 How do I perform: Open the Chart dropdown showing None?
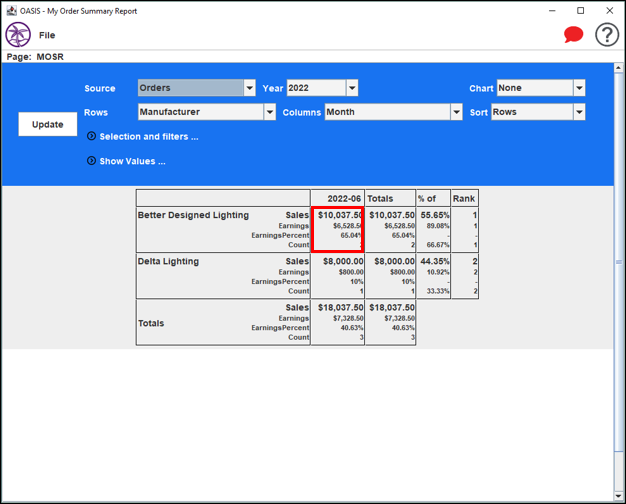[541, 88]
